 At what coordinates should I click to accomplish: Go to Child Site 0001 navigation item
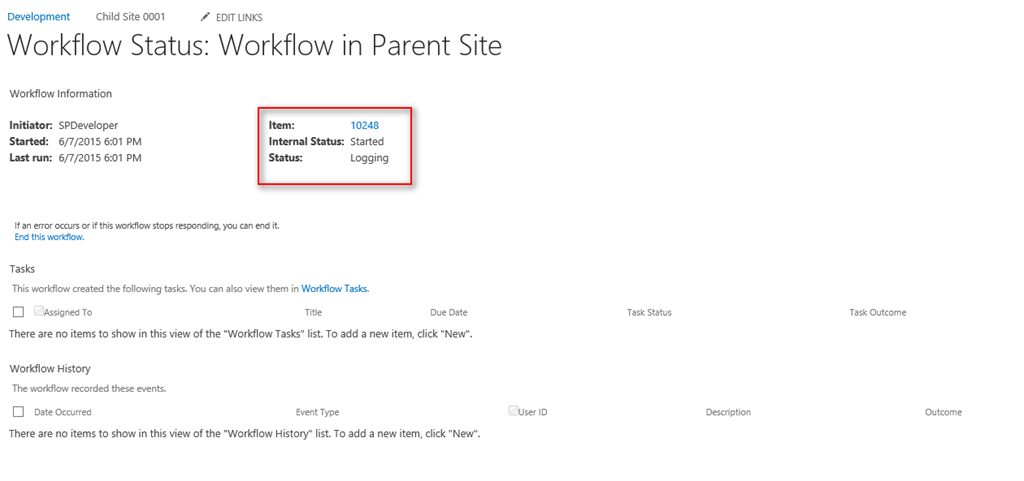point(130,17)
